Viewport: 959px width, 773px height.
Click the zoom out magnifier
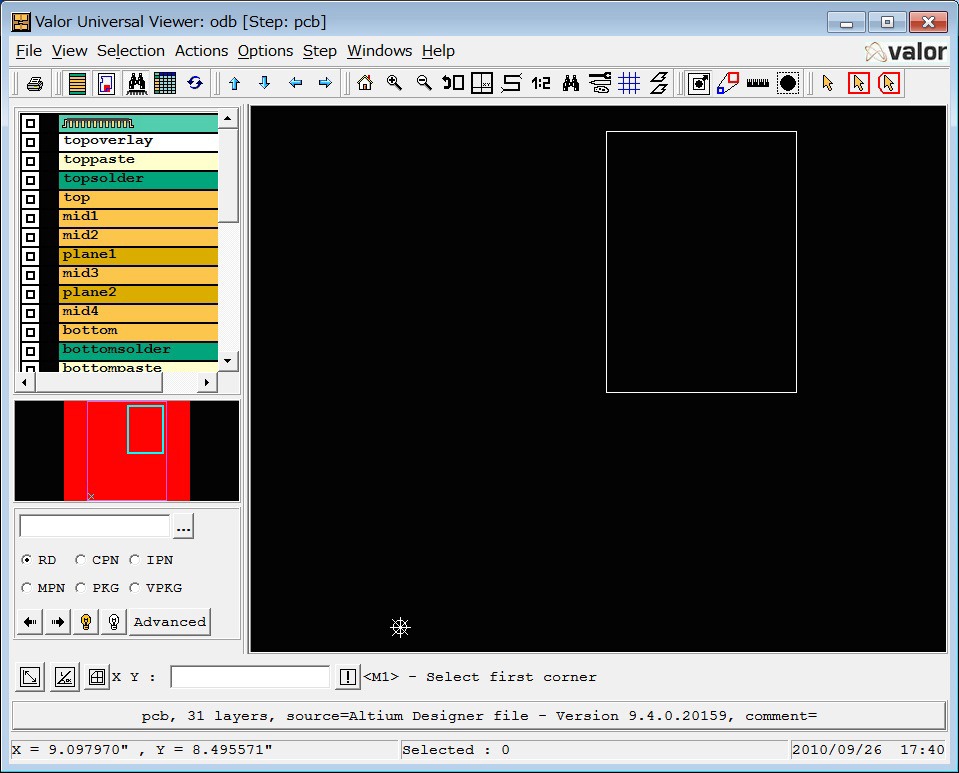pos(424,83)
